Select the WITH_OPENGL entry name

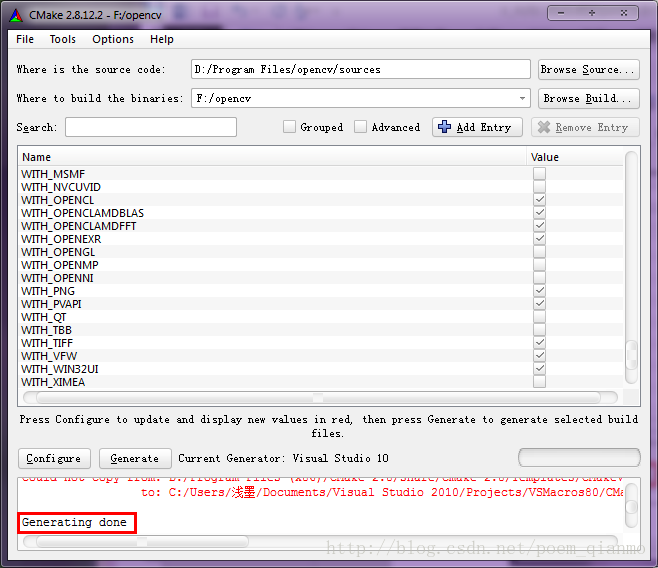[x=58, y=252]
